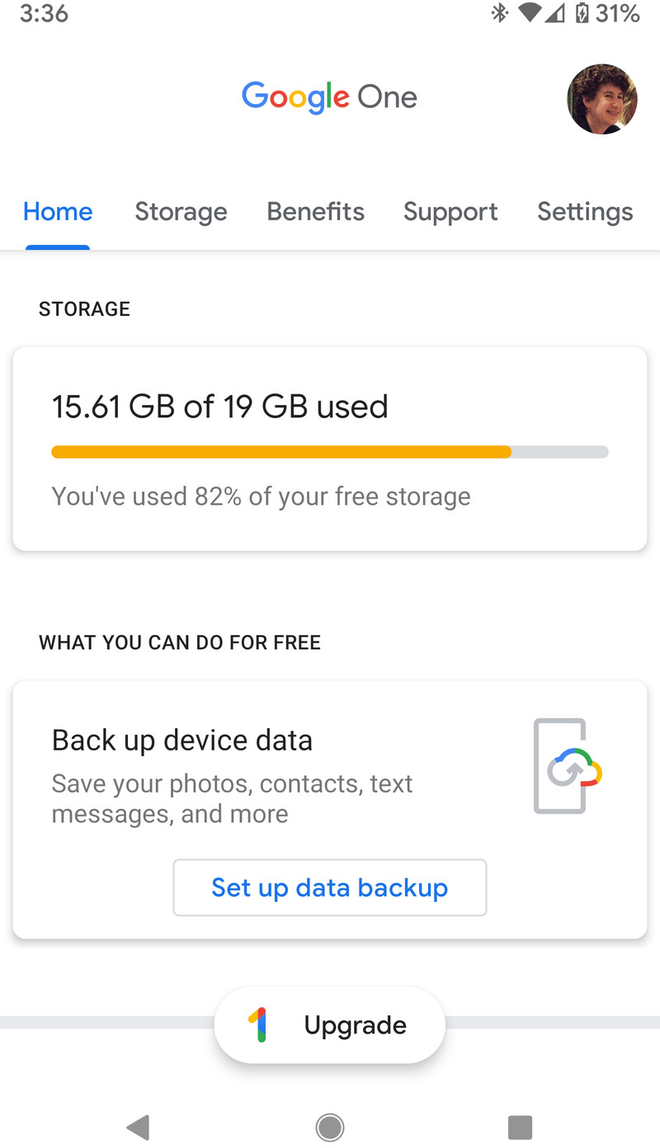Image resolution: width=660 pixels, height=1148 pixels.
Task: Click the Google One logo
Action: click(329, 97)
